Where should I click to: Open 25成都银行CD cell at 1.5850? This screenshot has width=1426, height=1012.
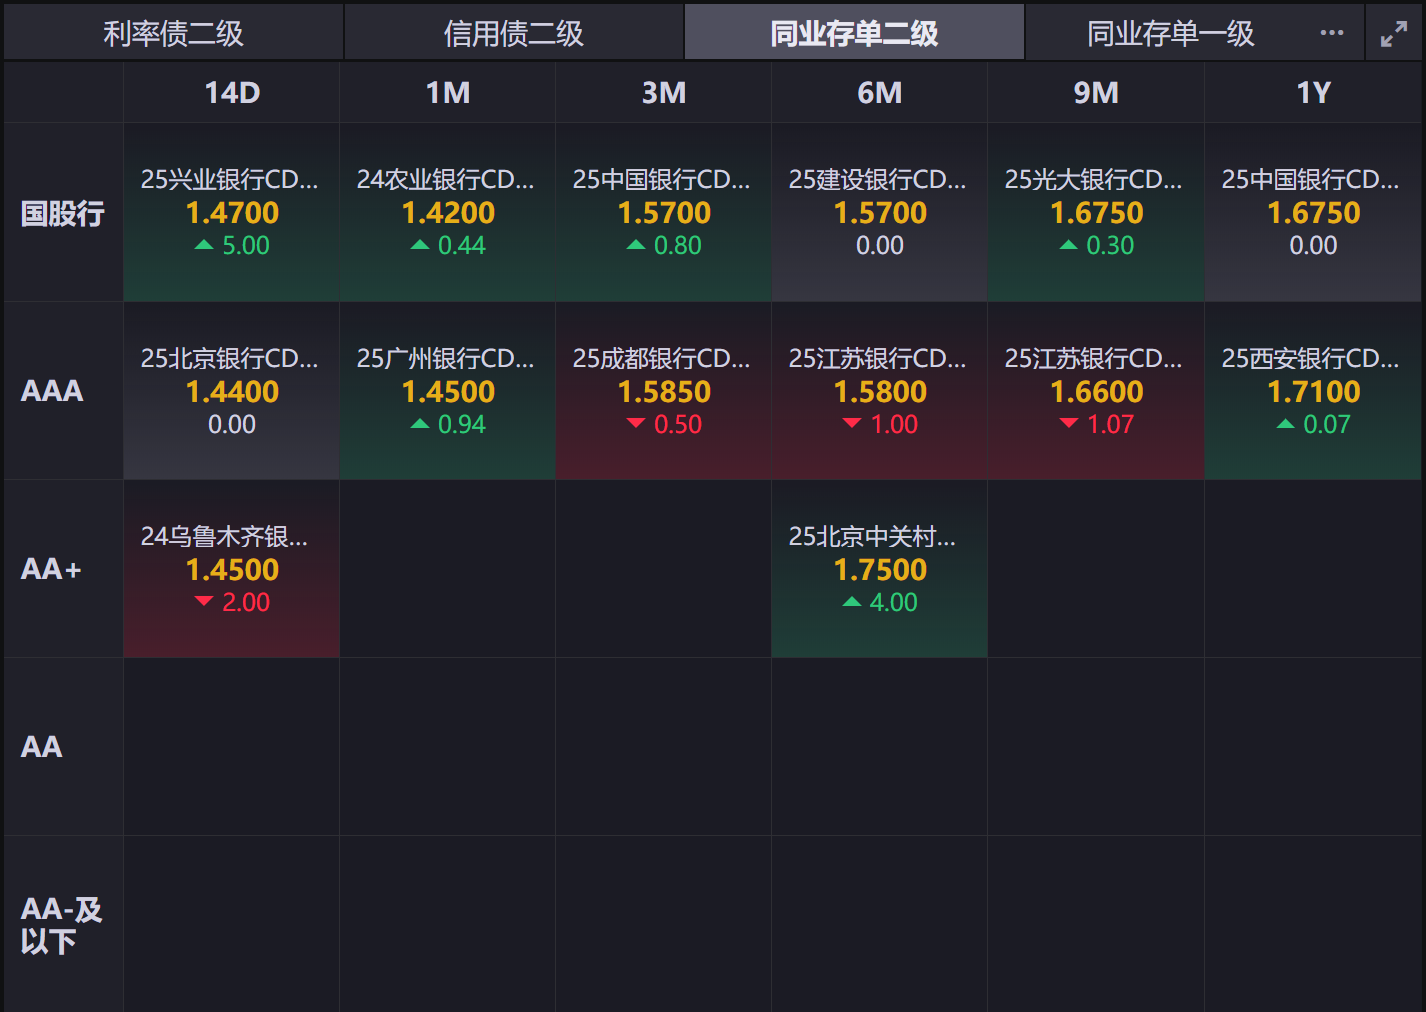pos(664,391)
